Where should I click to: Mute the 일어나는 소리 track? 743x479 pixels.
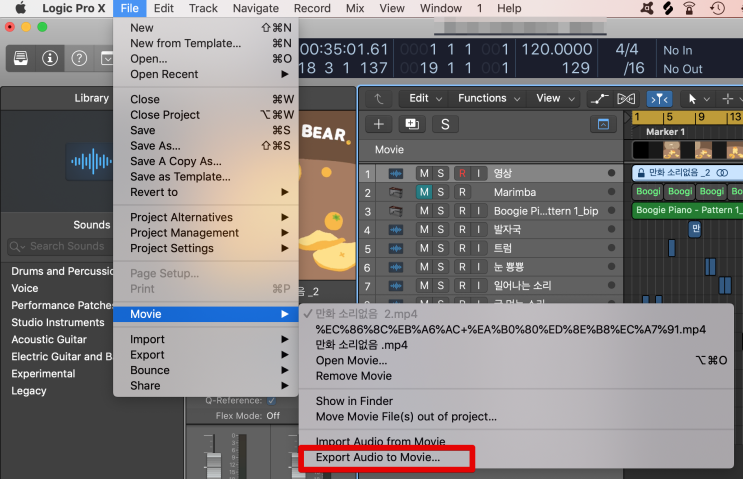[x=424, y=286]
